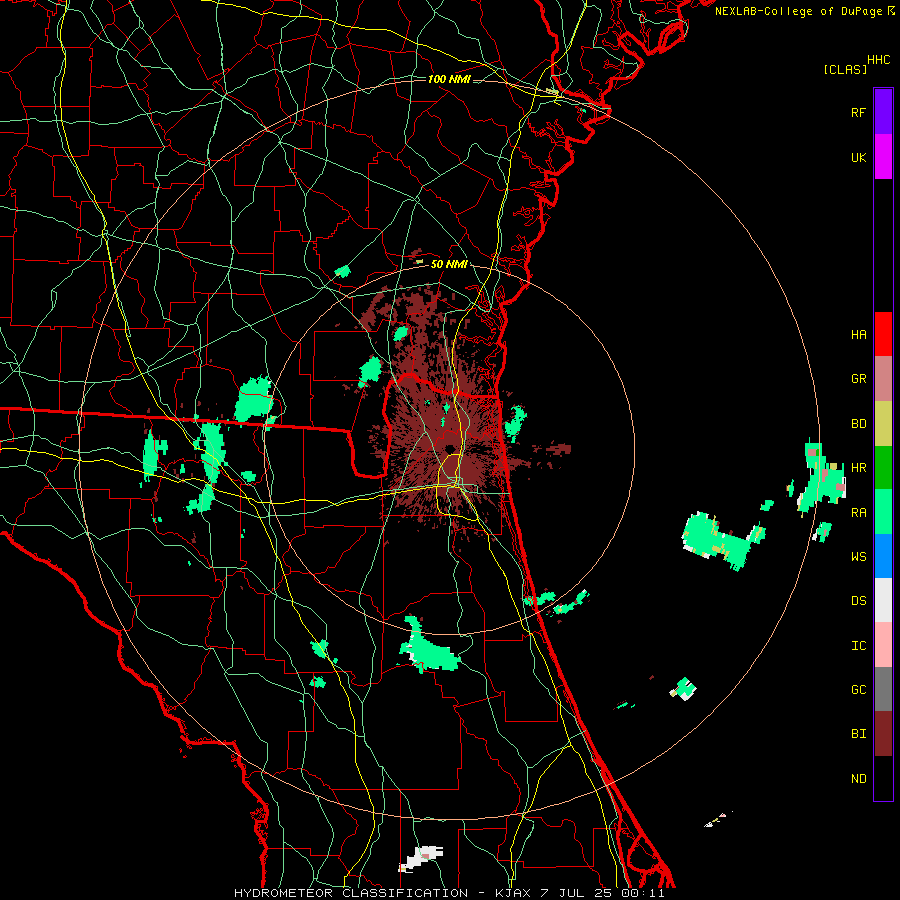Point at the 'BI' legend label
This screenshot has width=900, height=900.
(x=859, y=734)
